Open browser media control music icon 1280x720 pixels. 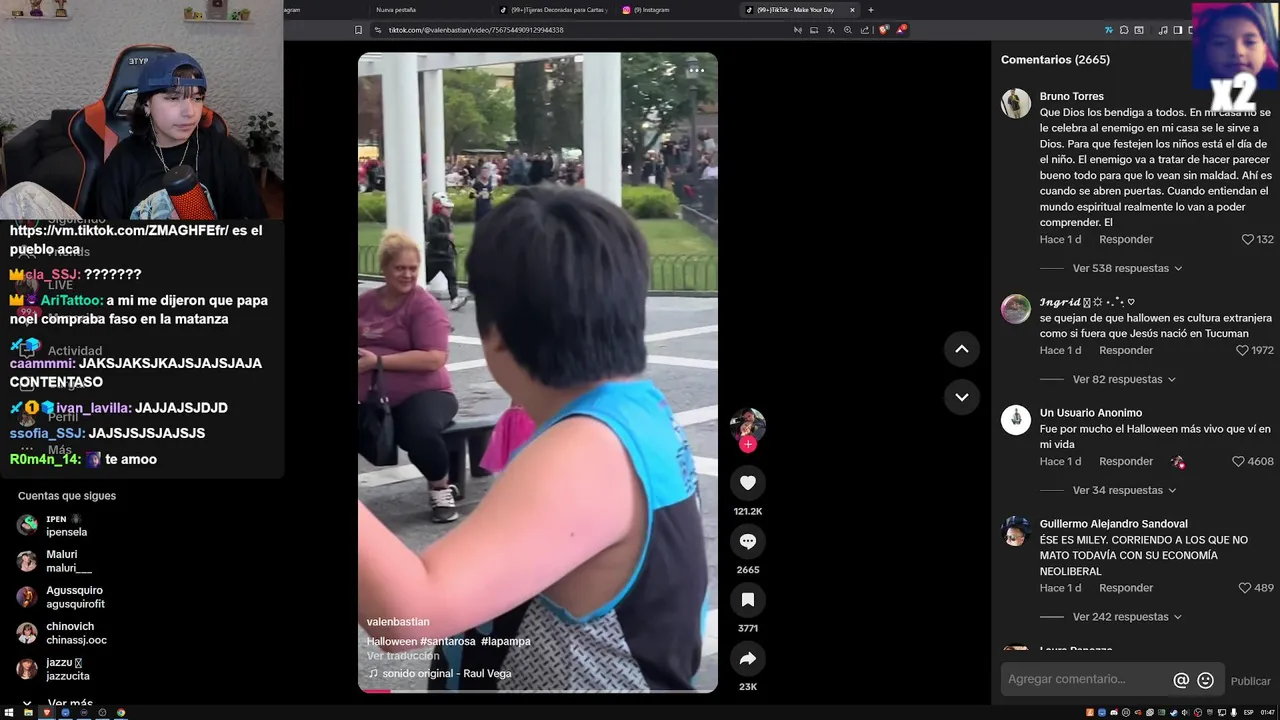[1163, 30]
